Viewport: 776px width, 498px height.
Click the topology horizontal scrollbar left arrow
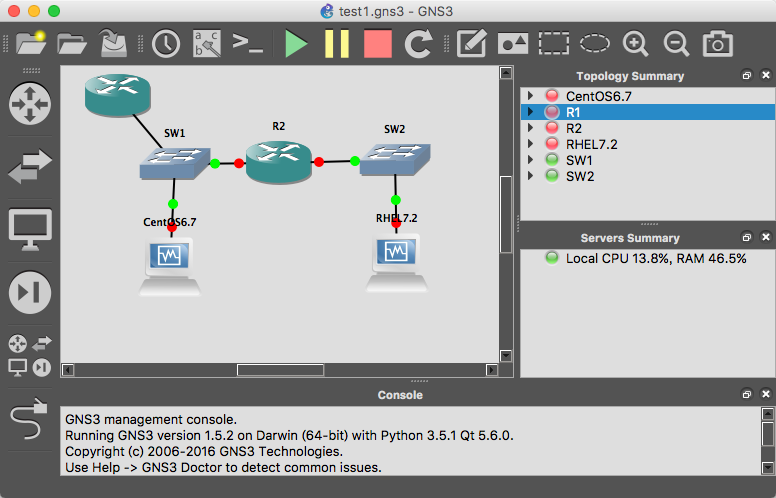pos(68,370)
